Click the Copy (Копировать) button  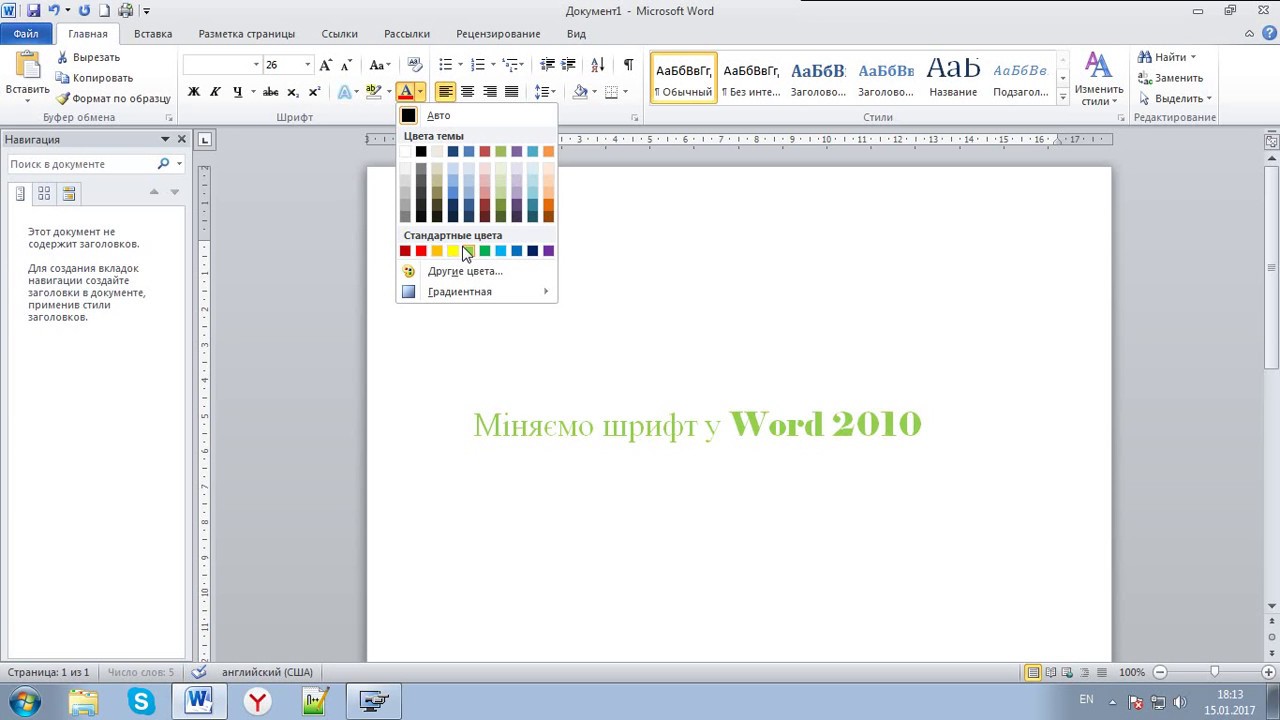94,78
